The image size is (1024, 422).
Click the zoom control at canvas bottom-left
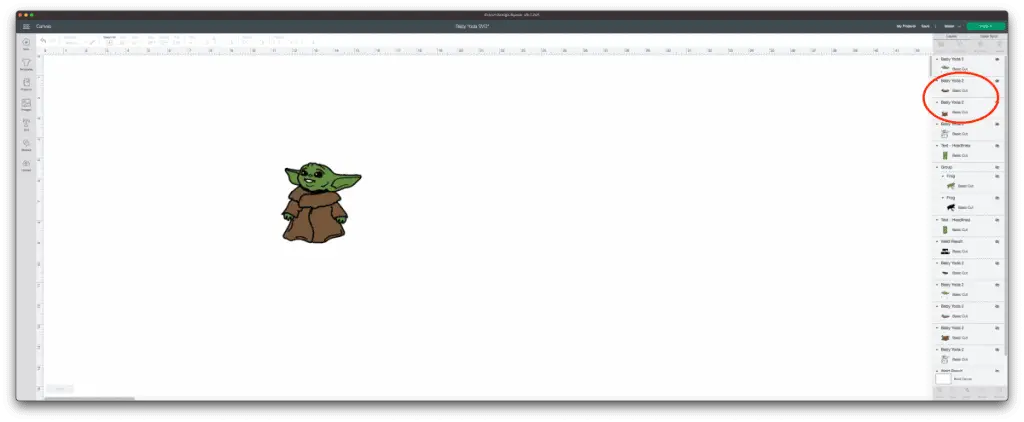(59, 389)
